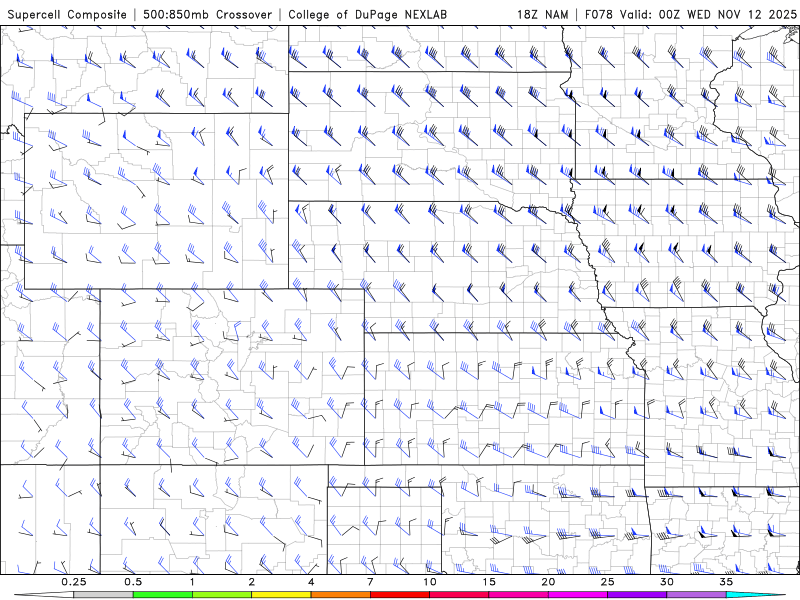Viewport: 800px width, 600px height.
Task: Click the legend value 30
Action: 667,582
